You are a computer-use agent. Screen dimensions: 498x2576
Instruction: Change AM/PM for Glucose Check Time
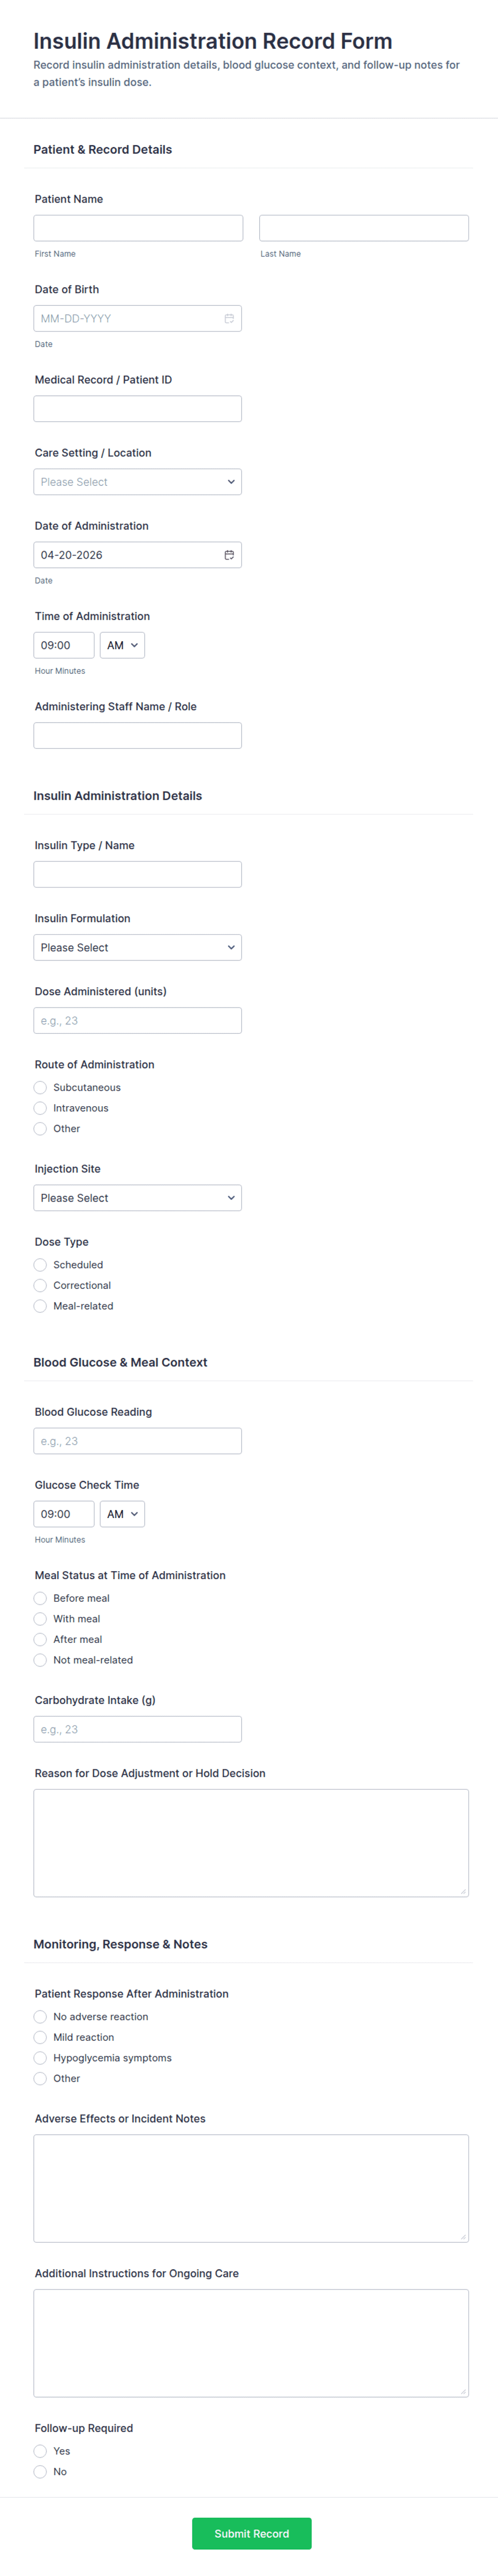point(122,1514)
